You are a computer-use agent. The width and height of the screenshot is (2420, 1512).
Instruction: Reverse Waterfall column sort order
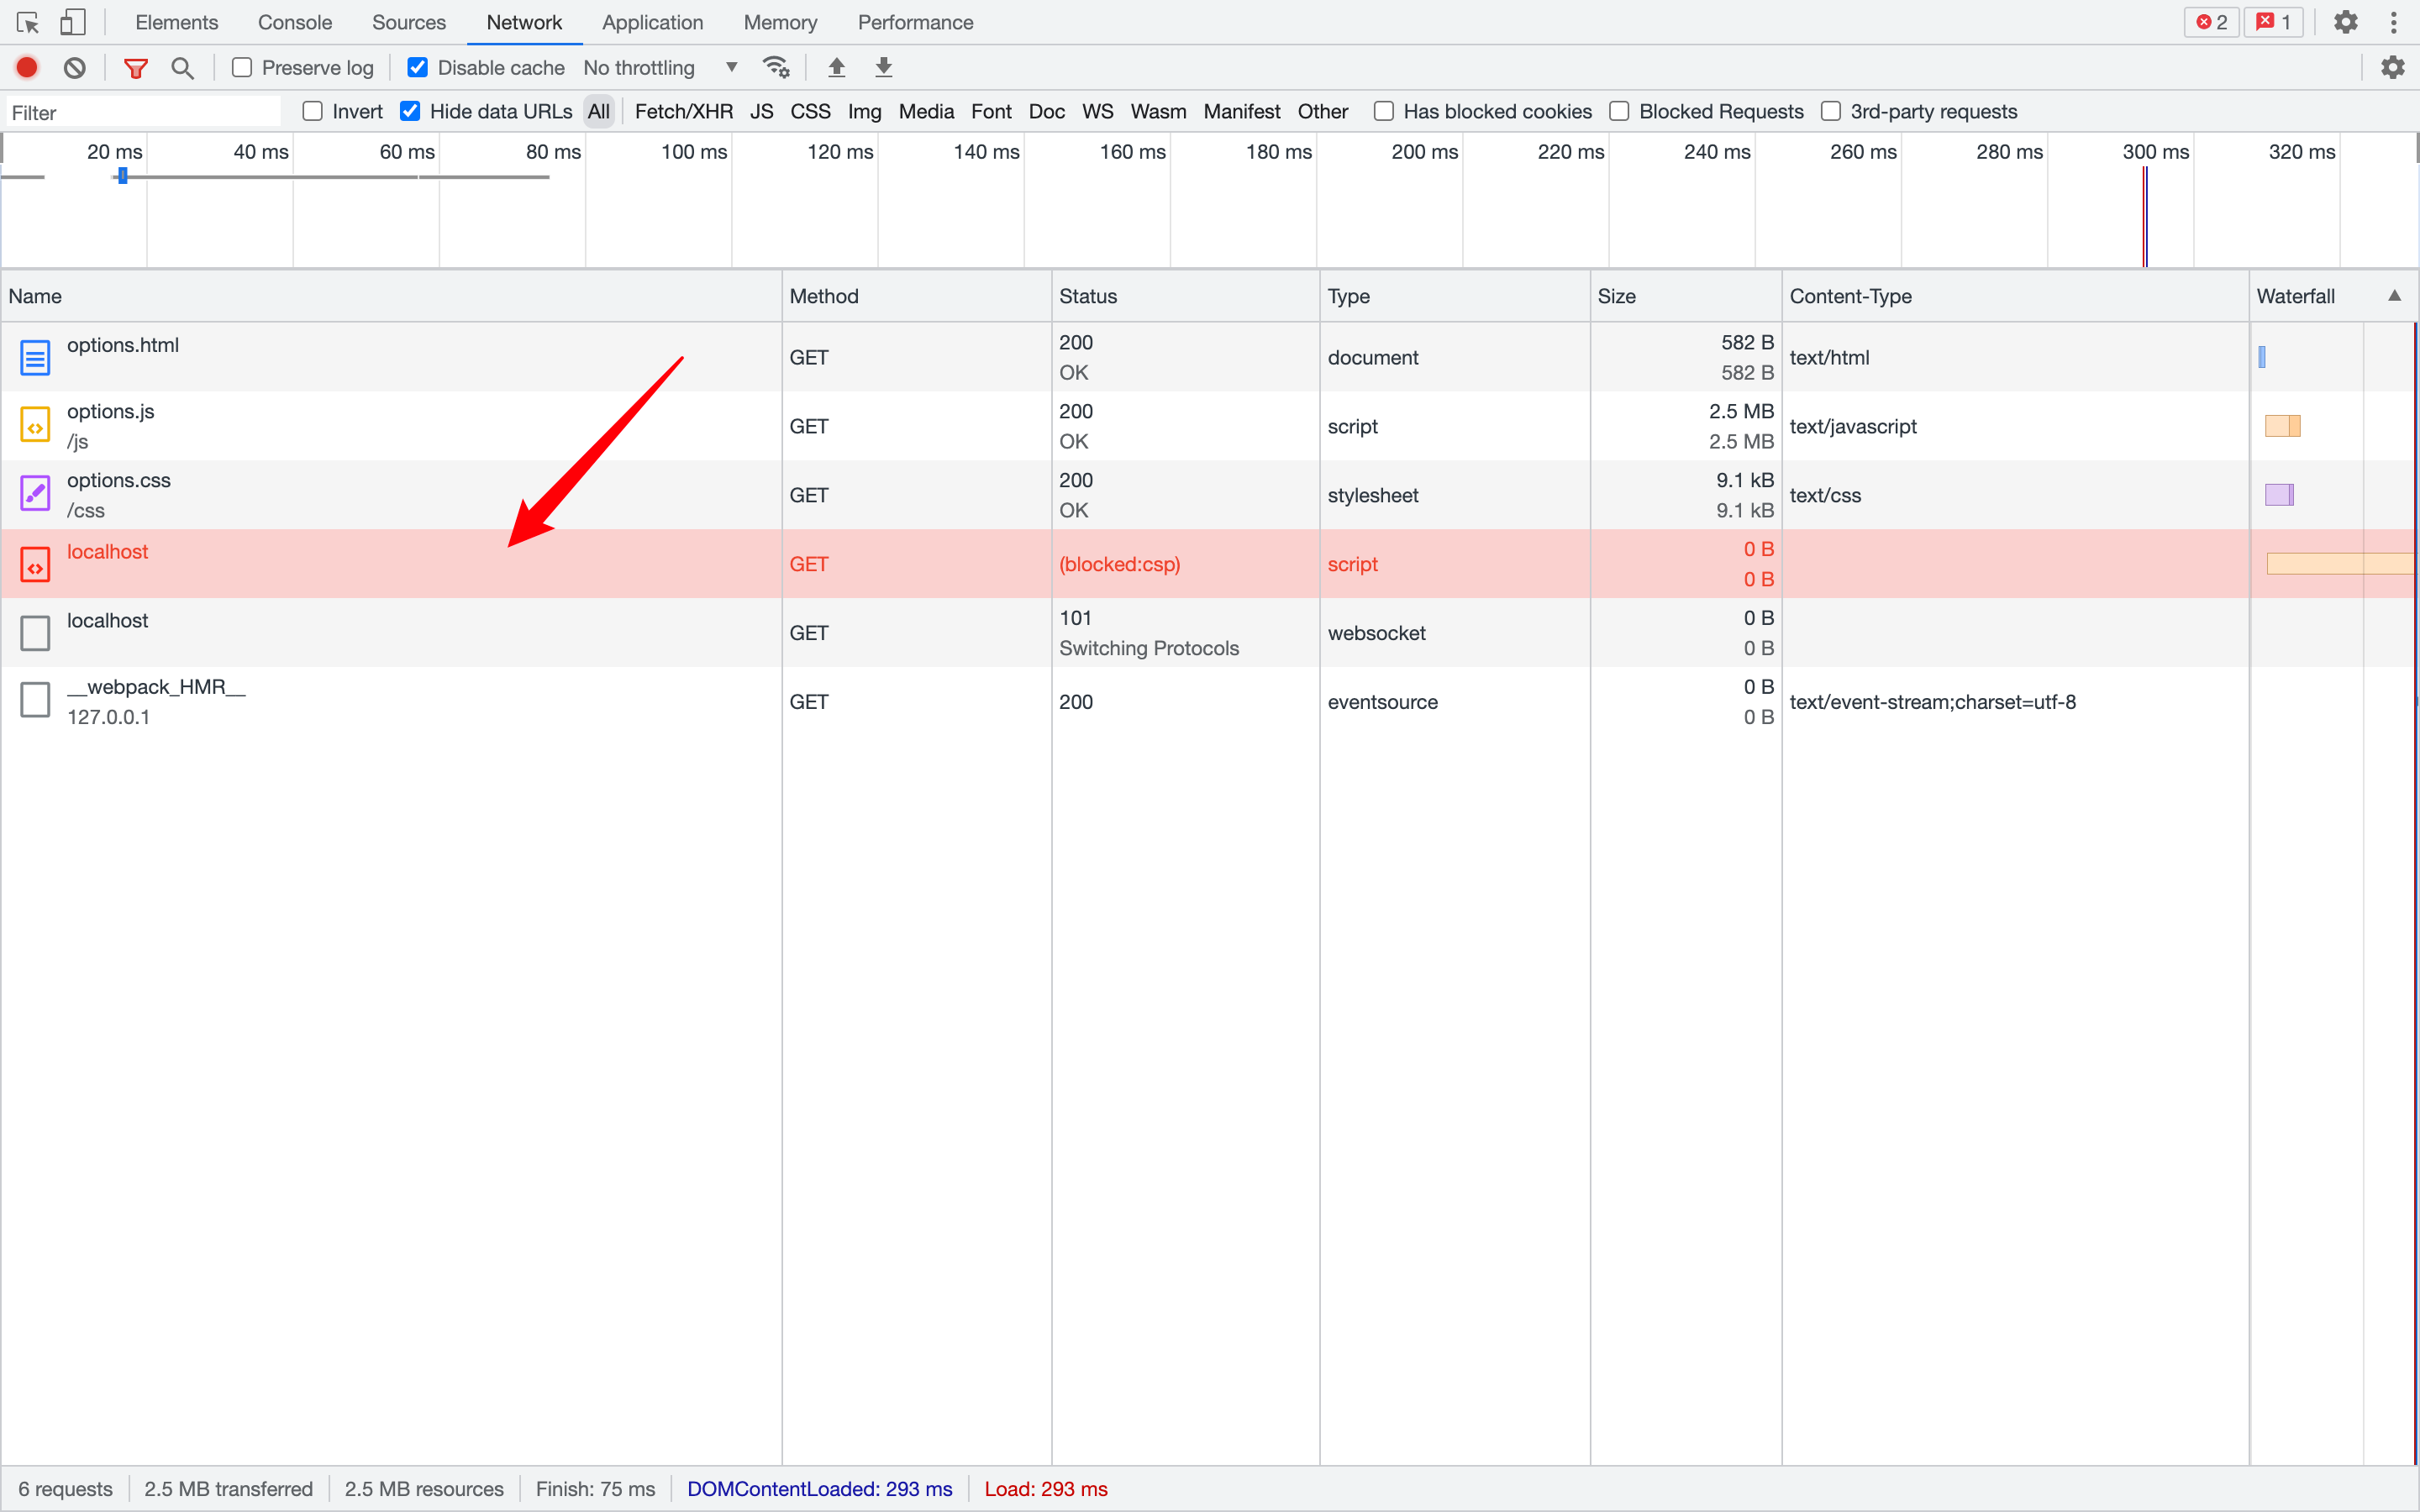(2295, 296)
